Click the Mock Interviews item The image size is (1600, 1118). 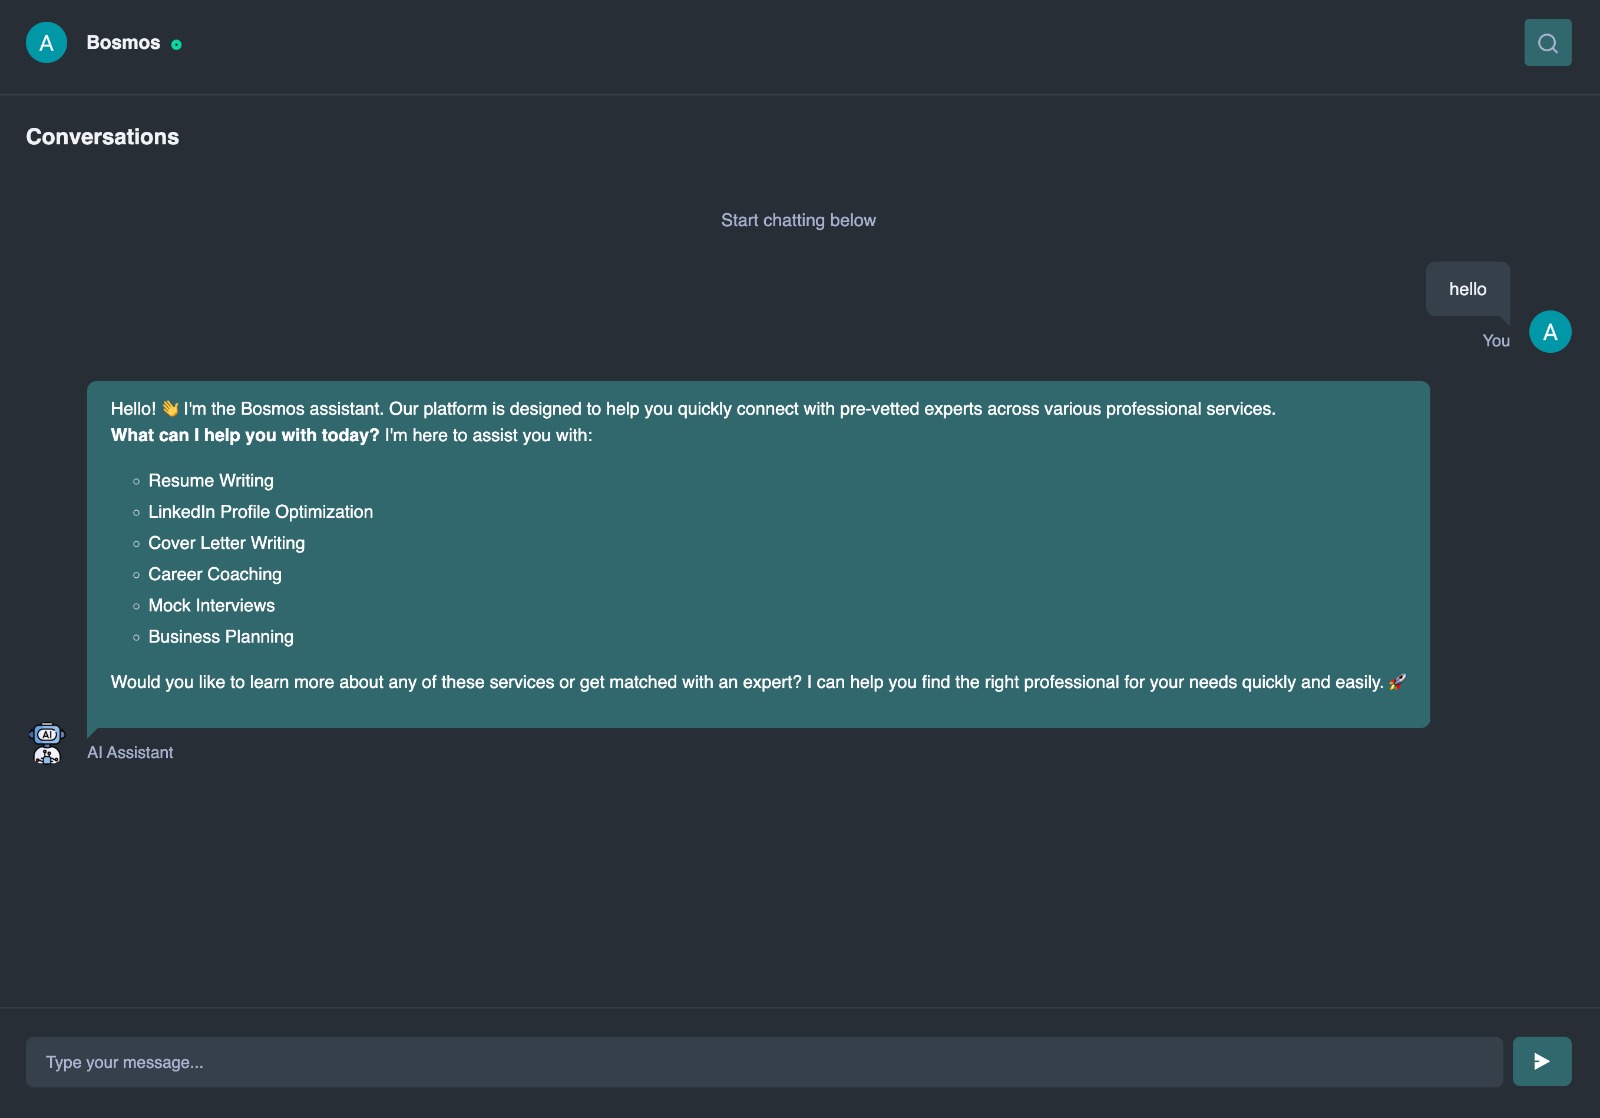(211, 605)
